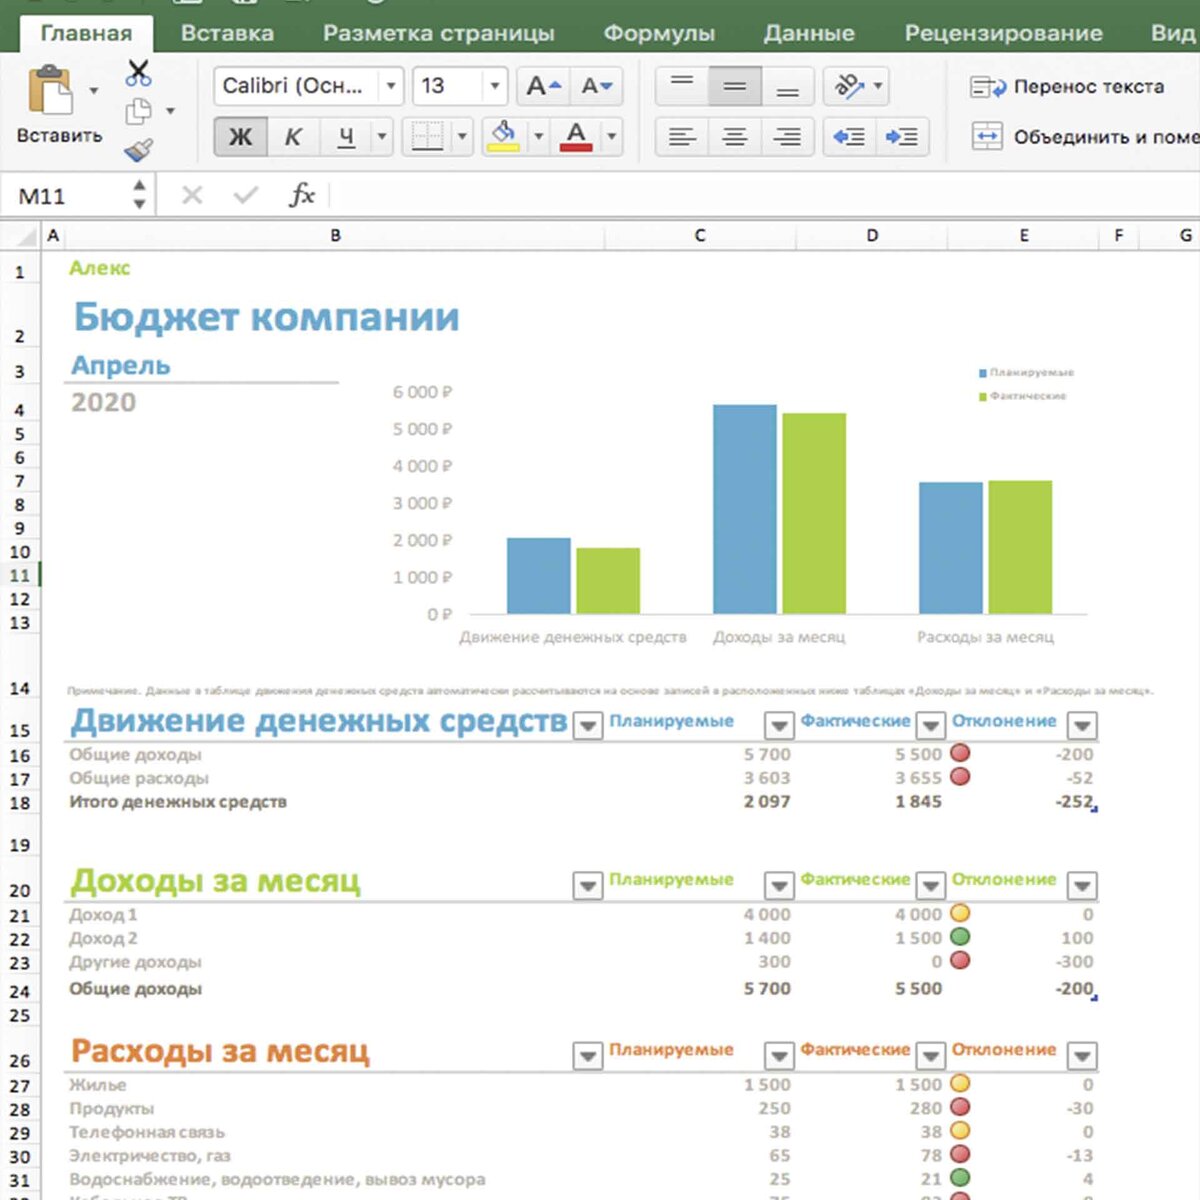Open the Вставка tab
The width and height of the screenshot is (1200, 1200).
[227, 33]
